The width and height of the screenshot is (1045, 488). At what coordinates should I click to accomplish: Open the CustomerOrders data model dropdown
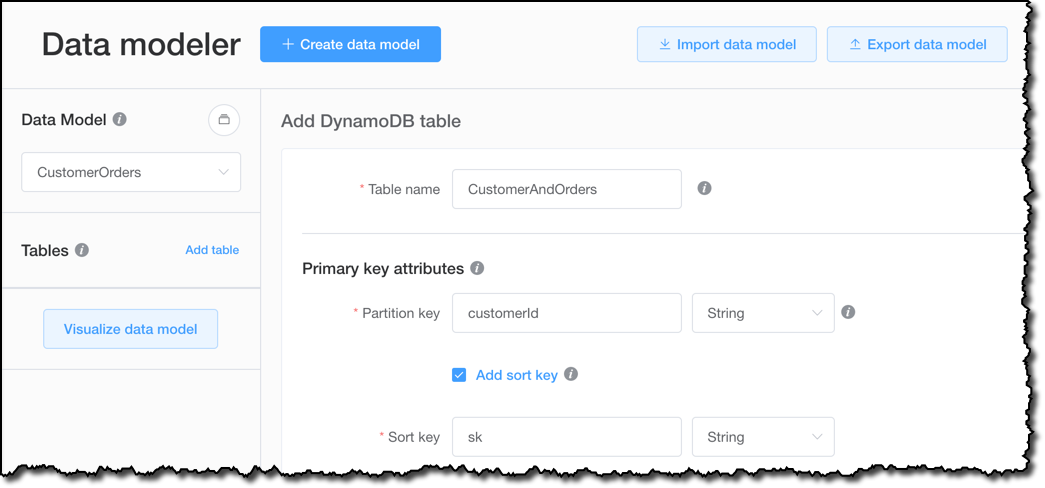click(x=131, y=172)
